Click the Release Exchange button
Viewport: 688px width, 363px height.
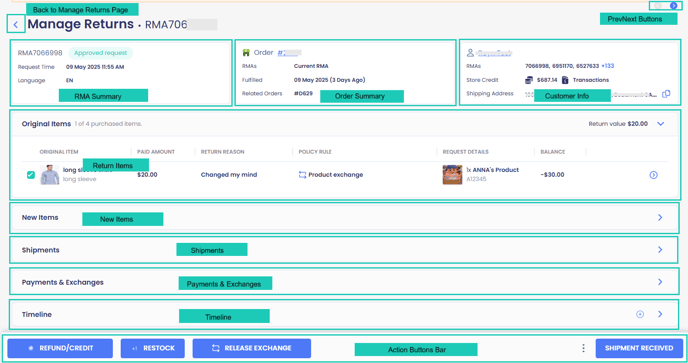[x=252, y=348]
